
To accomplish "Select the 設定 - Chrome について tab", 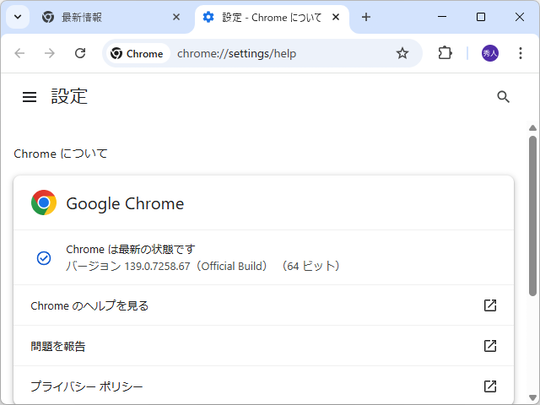I will [265, 17].
